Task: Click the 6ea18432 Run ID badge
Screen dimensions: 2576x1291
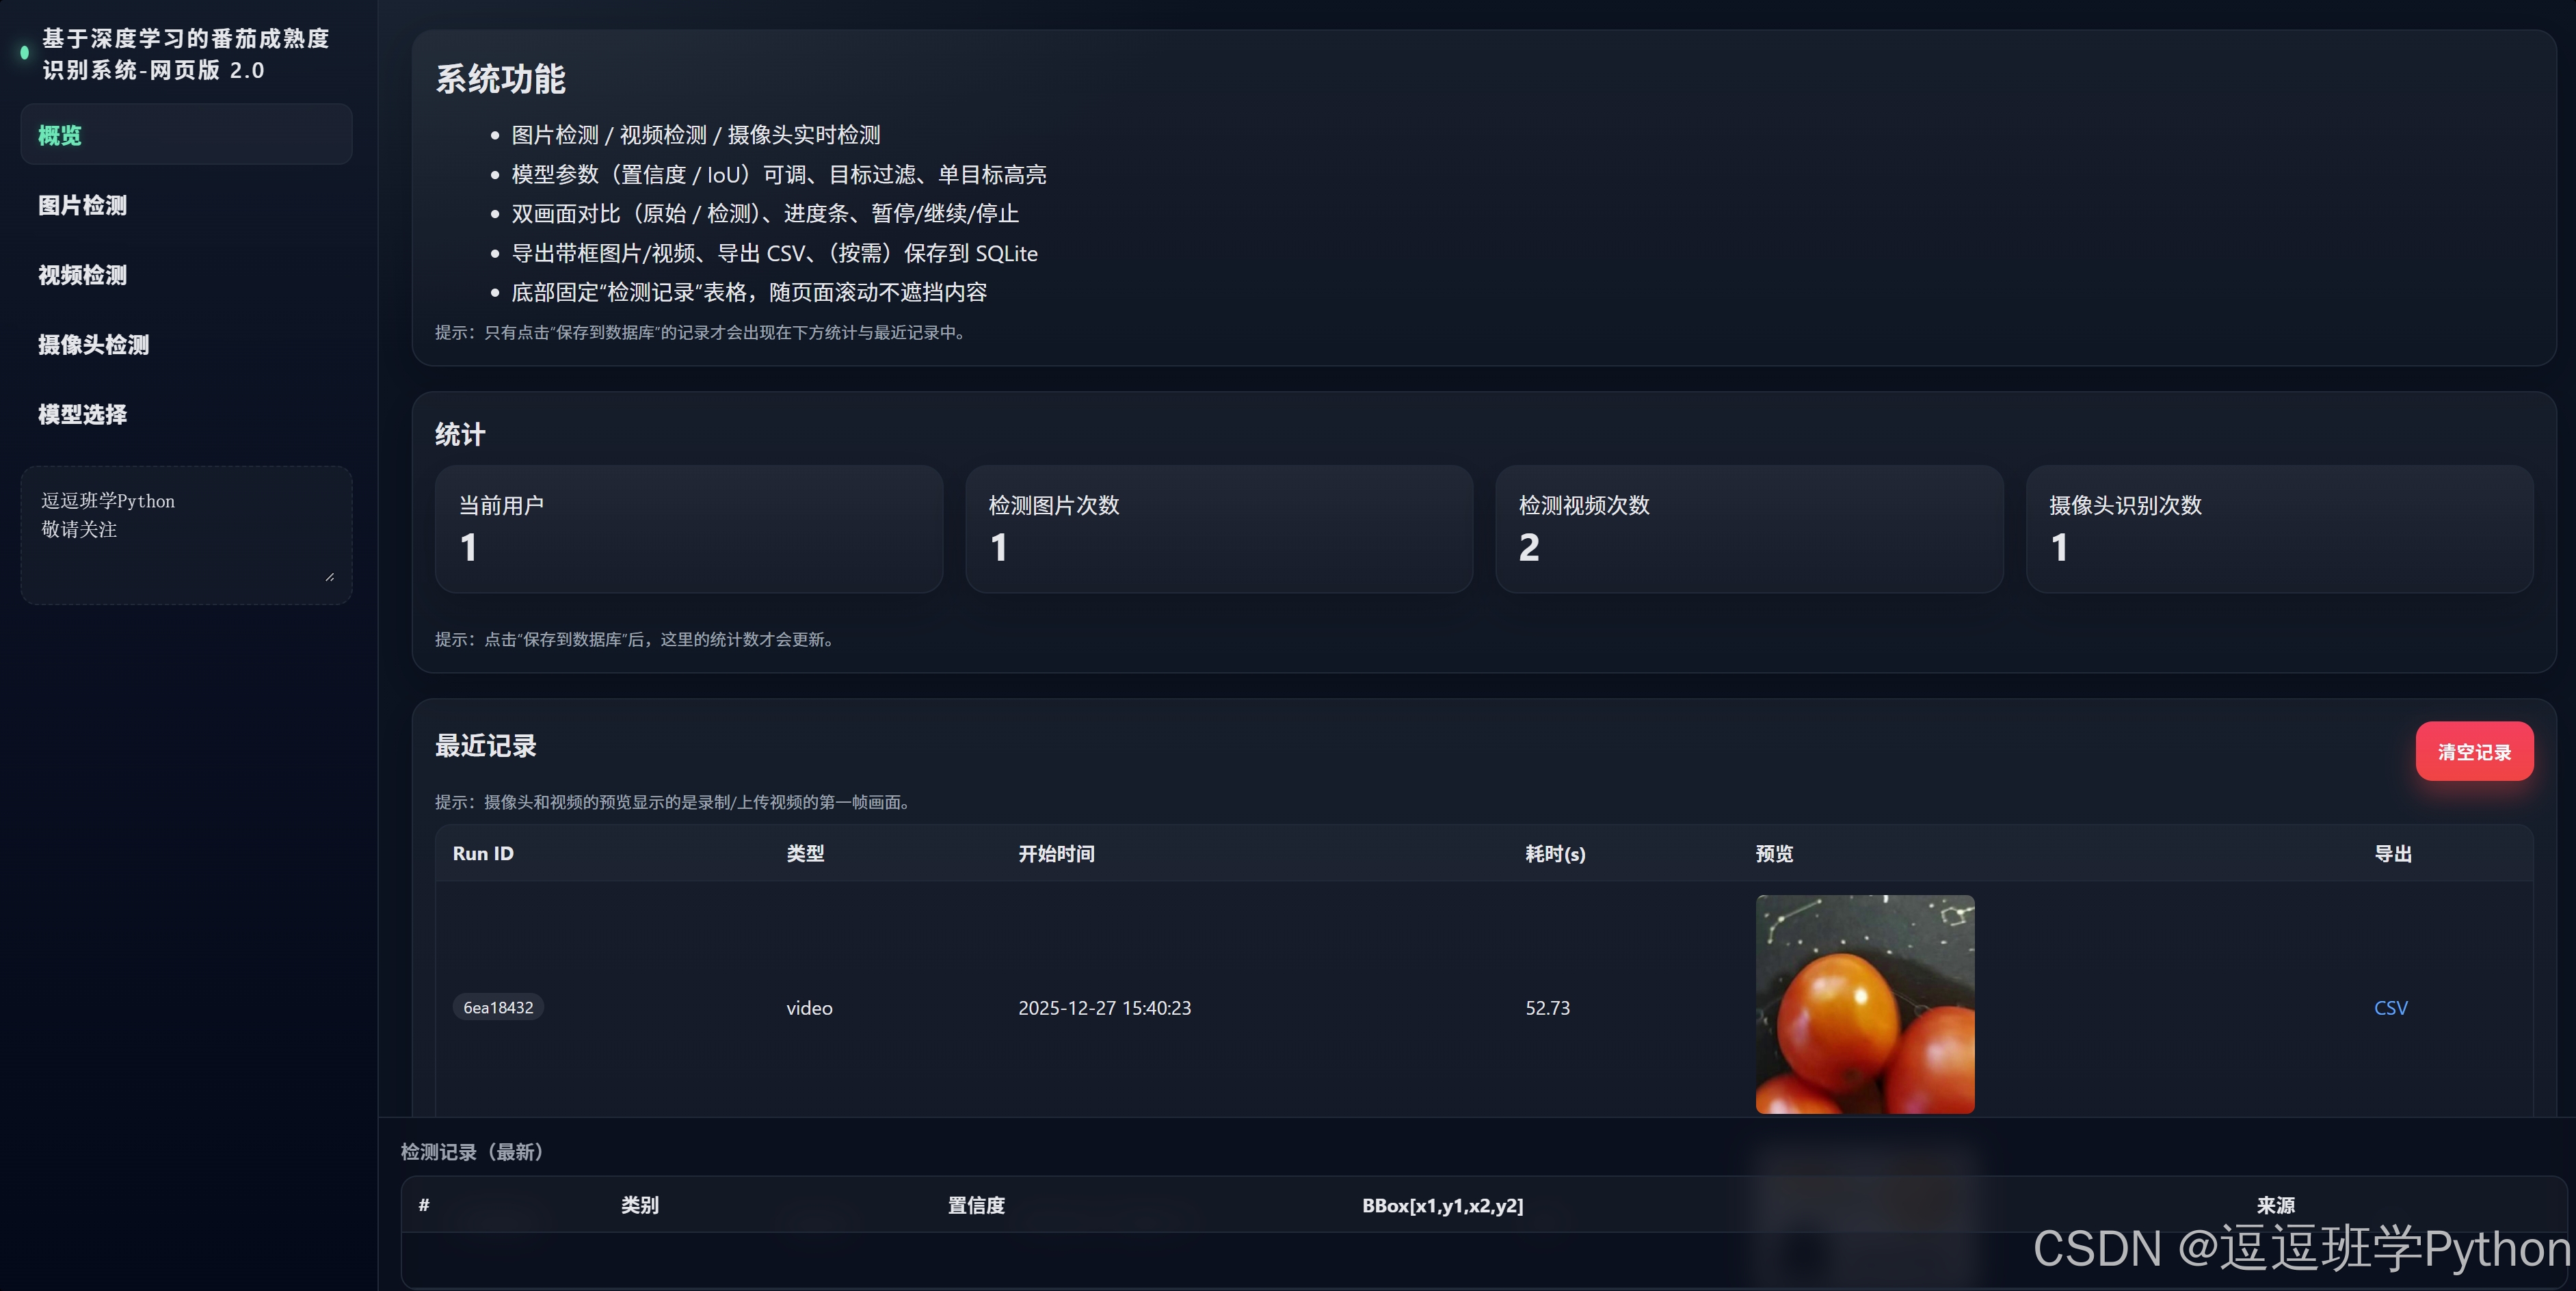Action: pos(498,1007)
